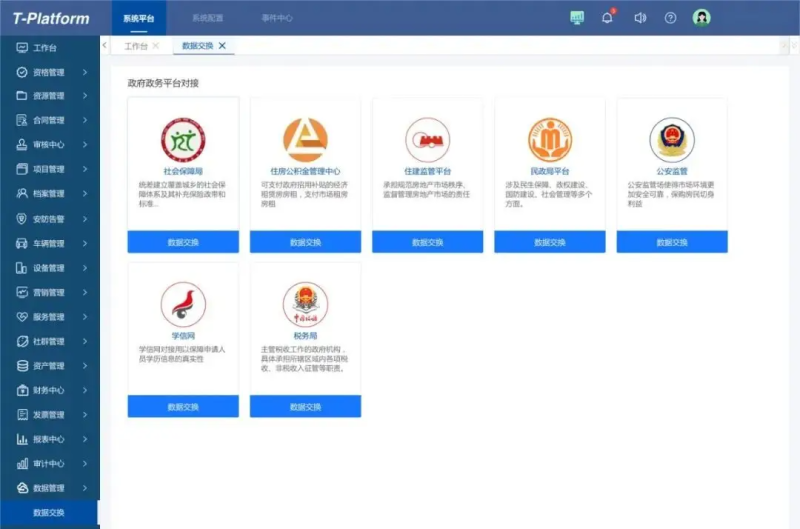Click 数据交换 button under 住建监管平台

pos(428,242)
